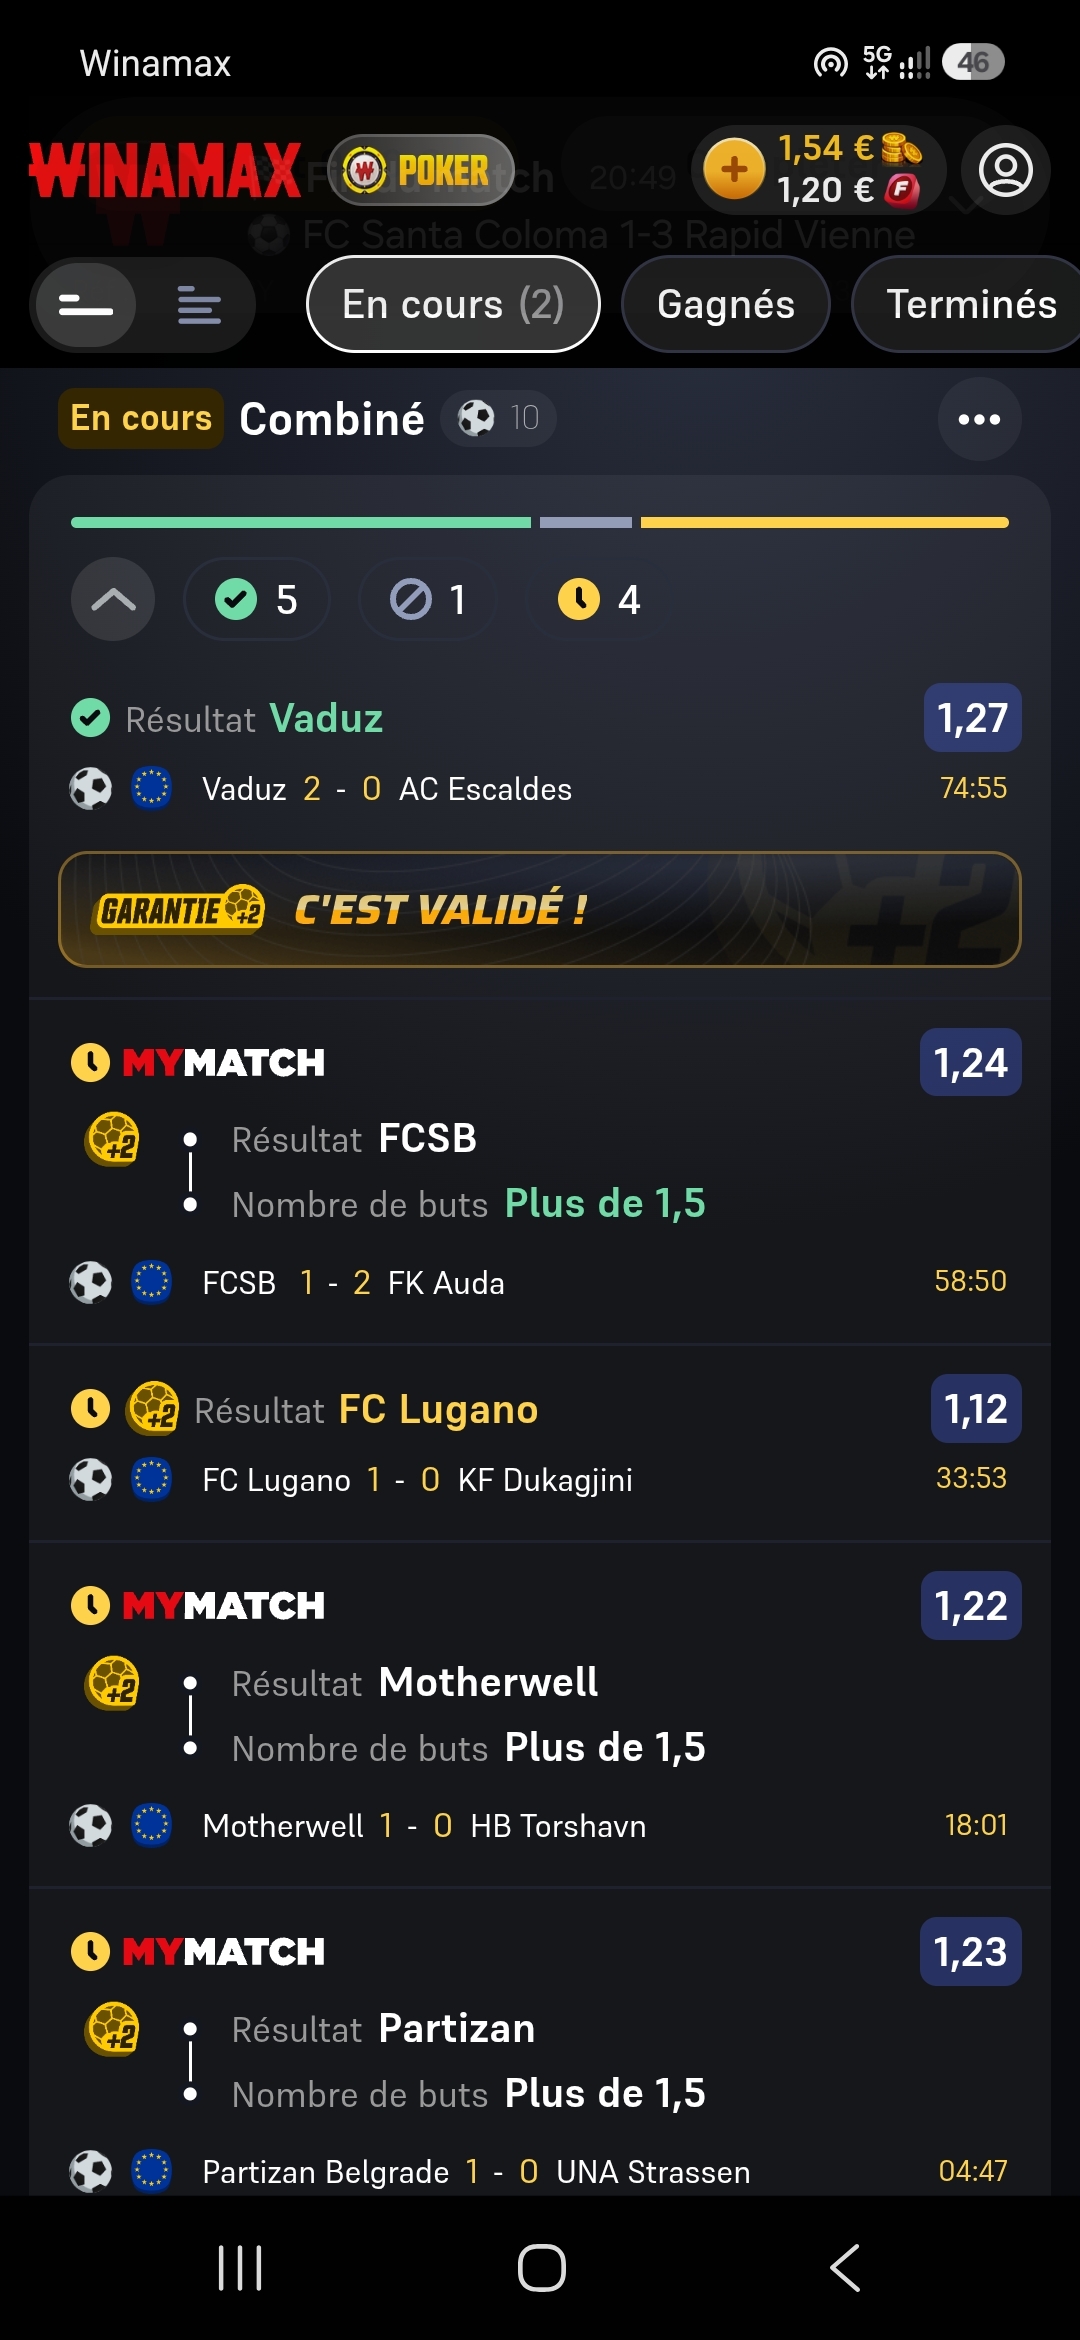Switch to the compact list view toggle
Image resolution: width=1080 pixels, height=2340 pixels.
click(86, 305)
